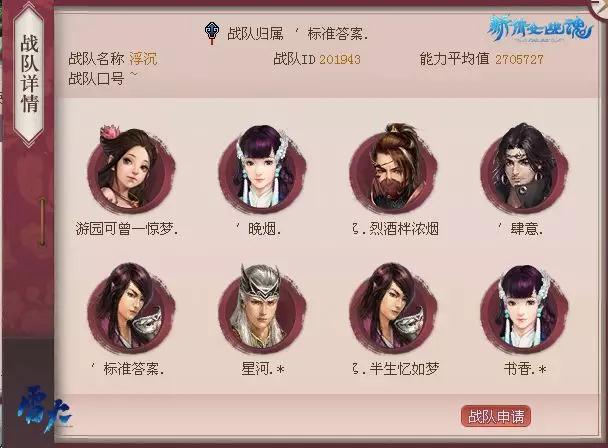Click the 战队申请 button
This screenshot has height=448, width=608.
point(496,416)
